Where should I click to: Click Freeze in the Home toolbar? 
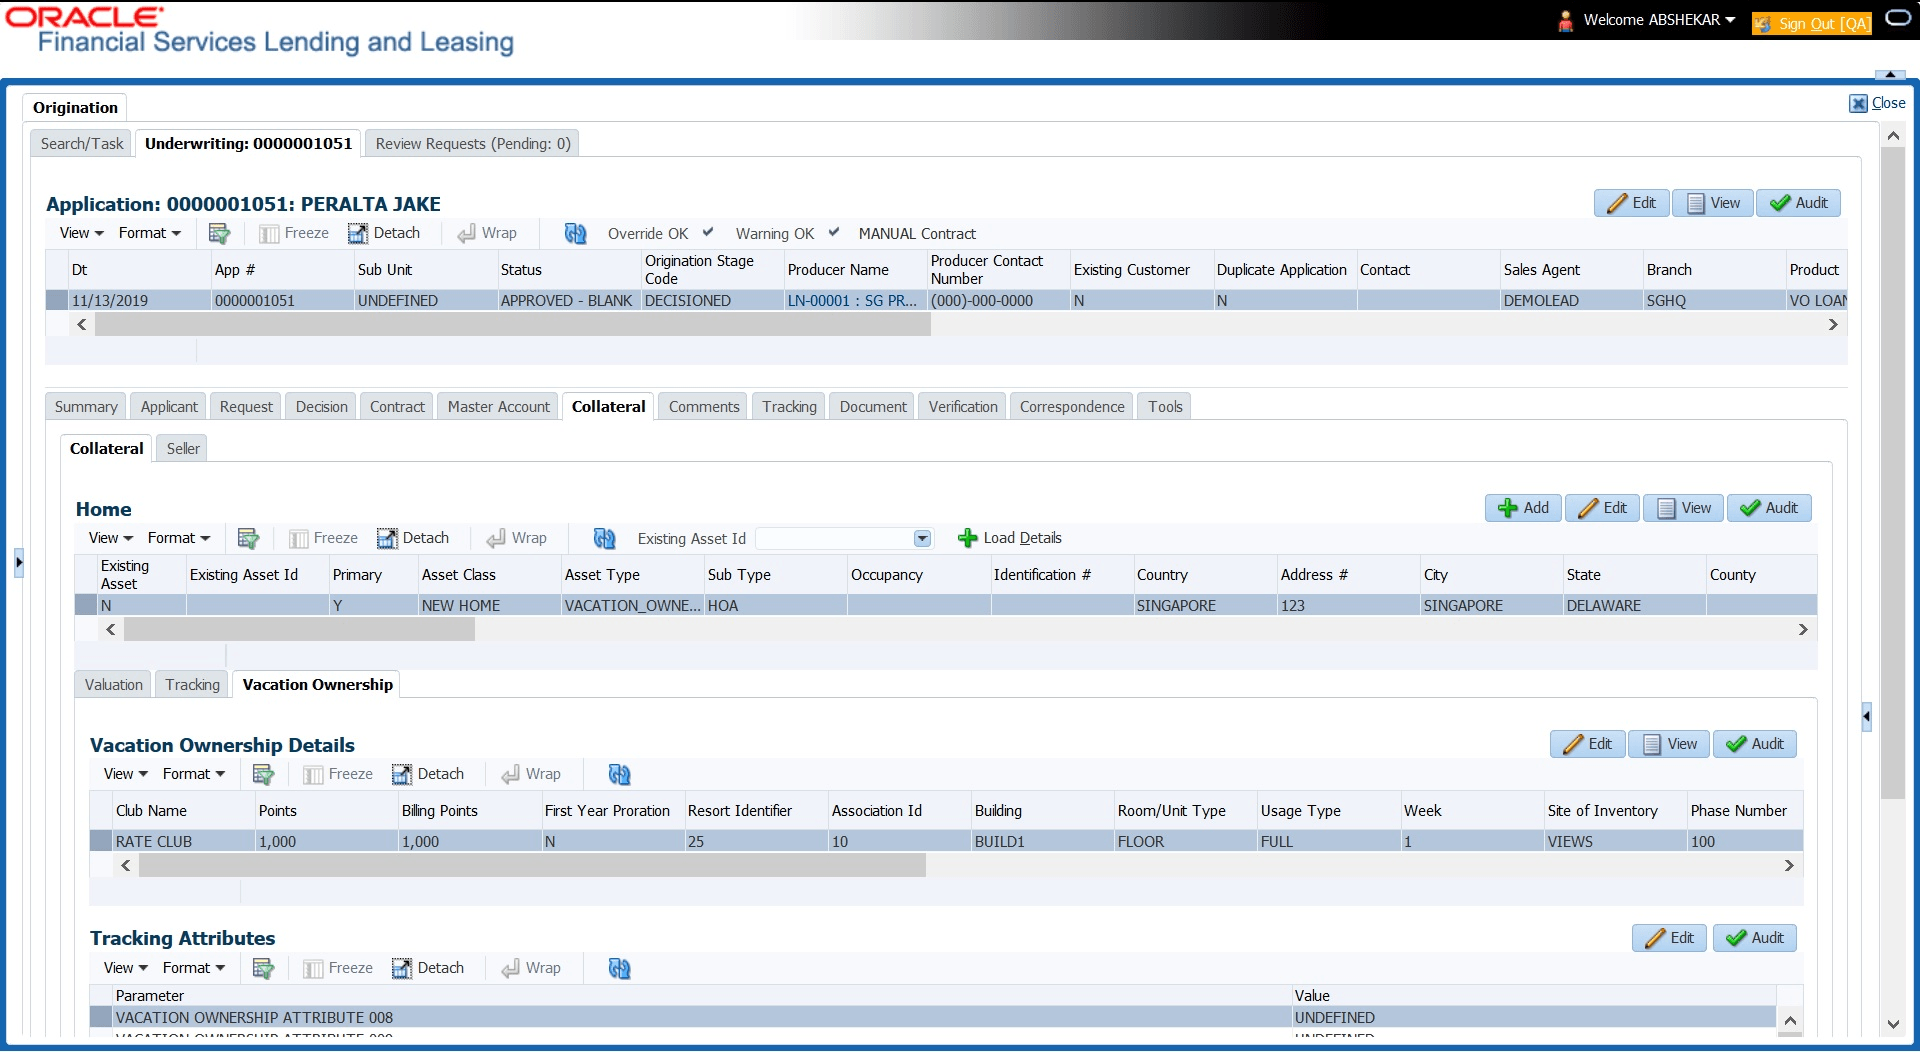click(x=323, y=538)
